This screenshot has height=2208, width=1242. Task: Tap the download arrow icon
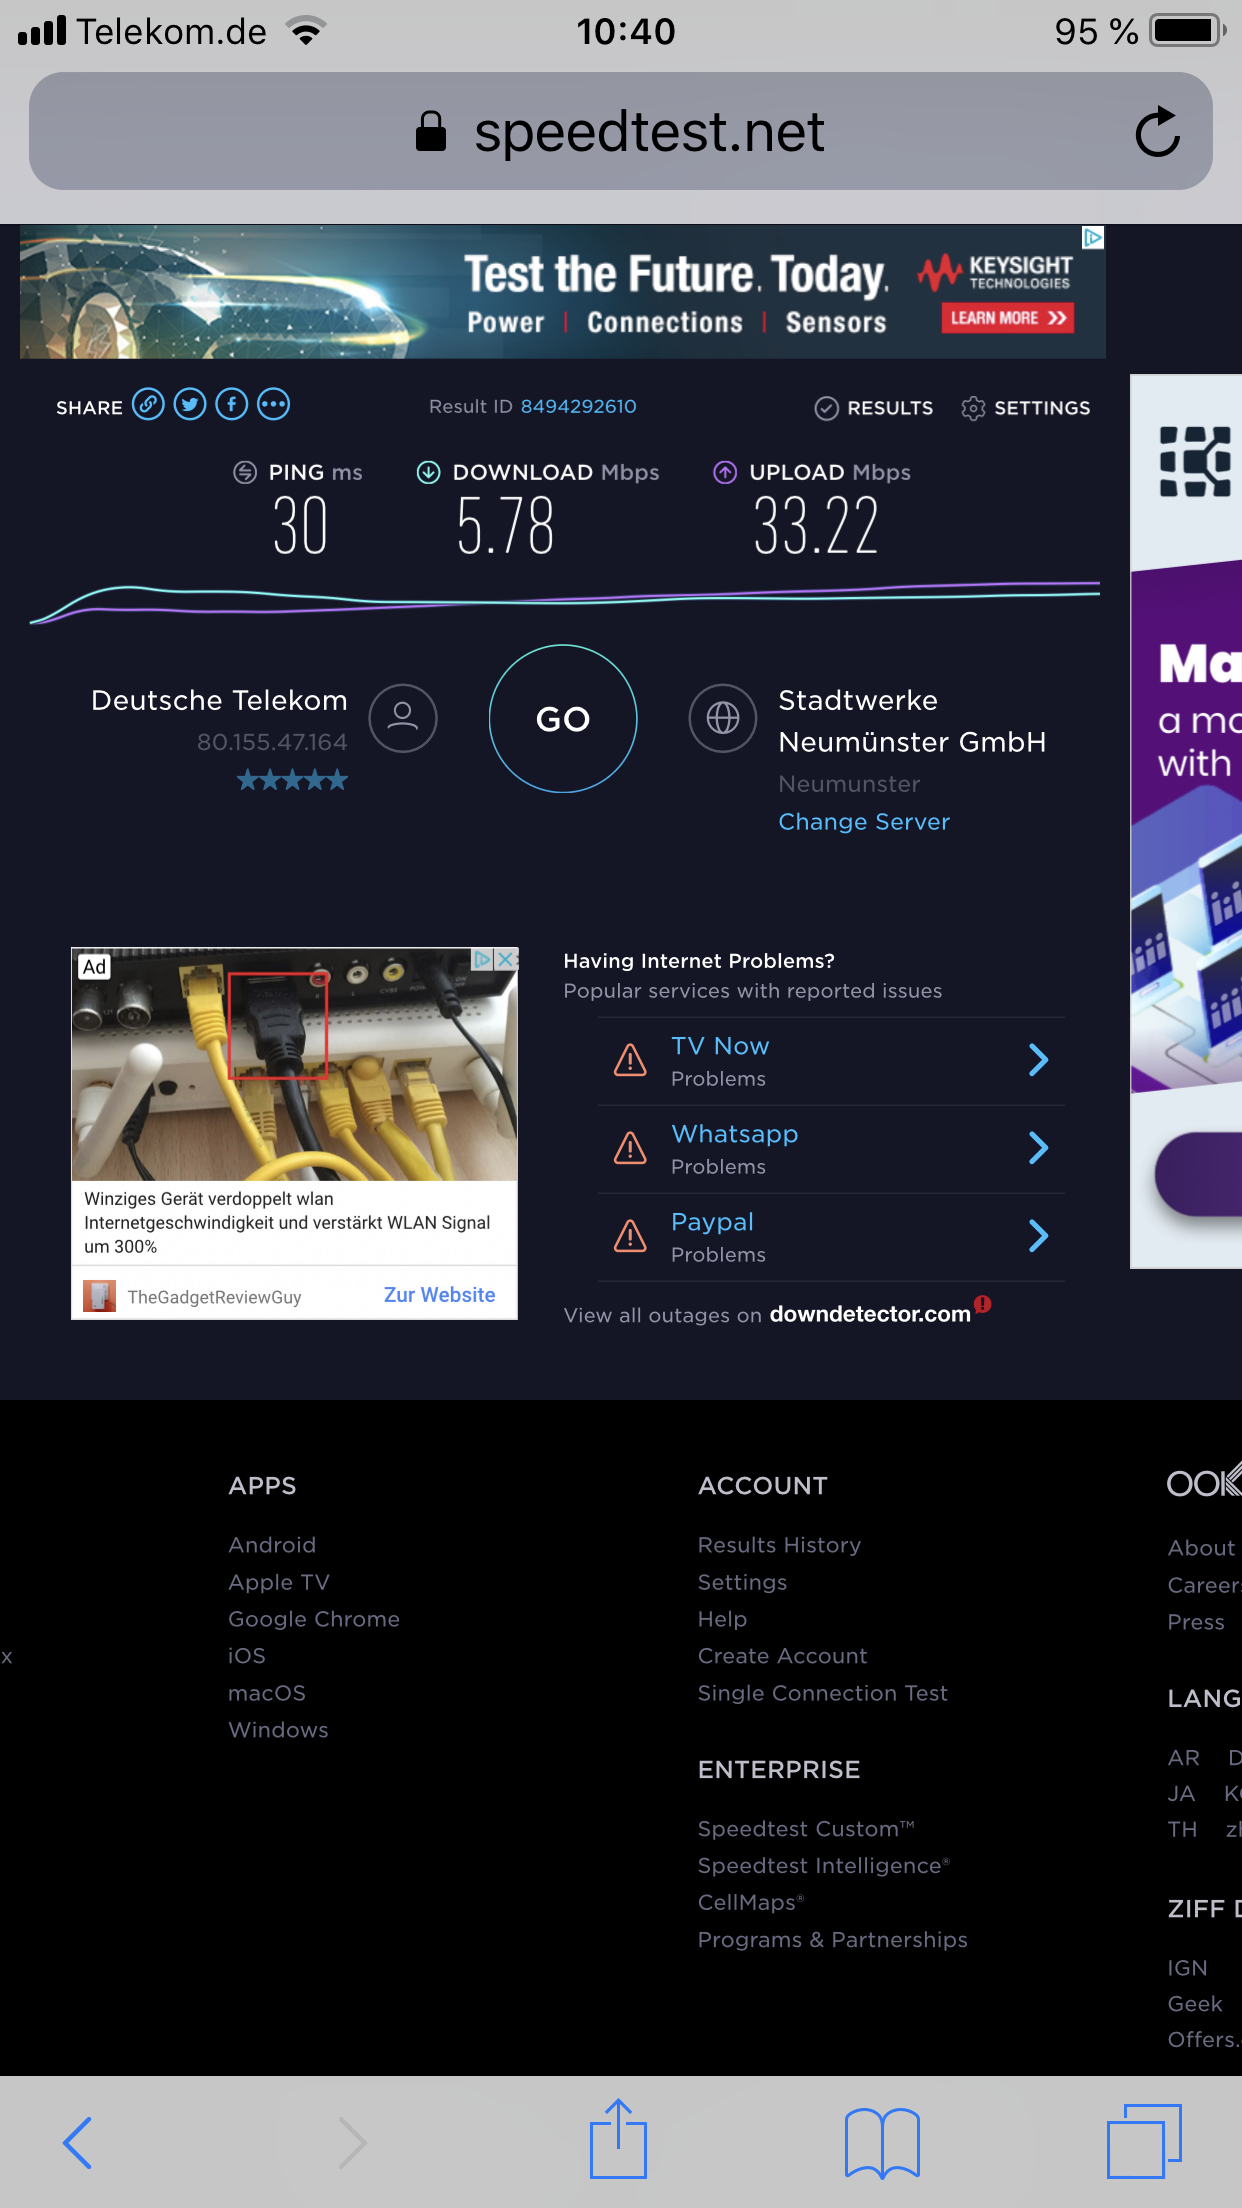(428, 472)
